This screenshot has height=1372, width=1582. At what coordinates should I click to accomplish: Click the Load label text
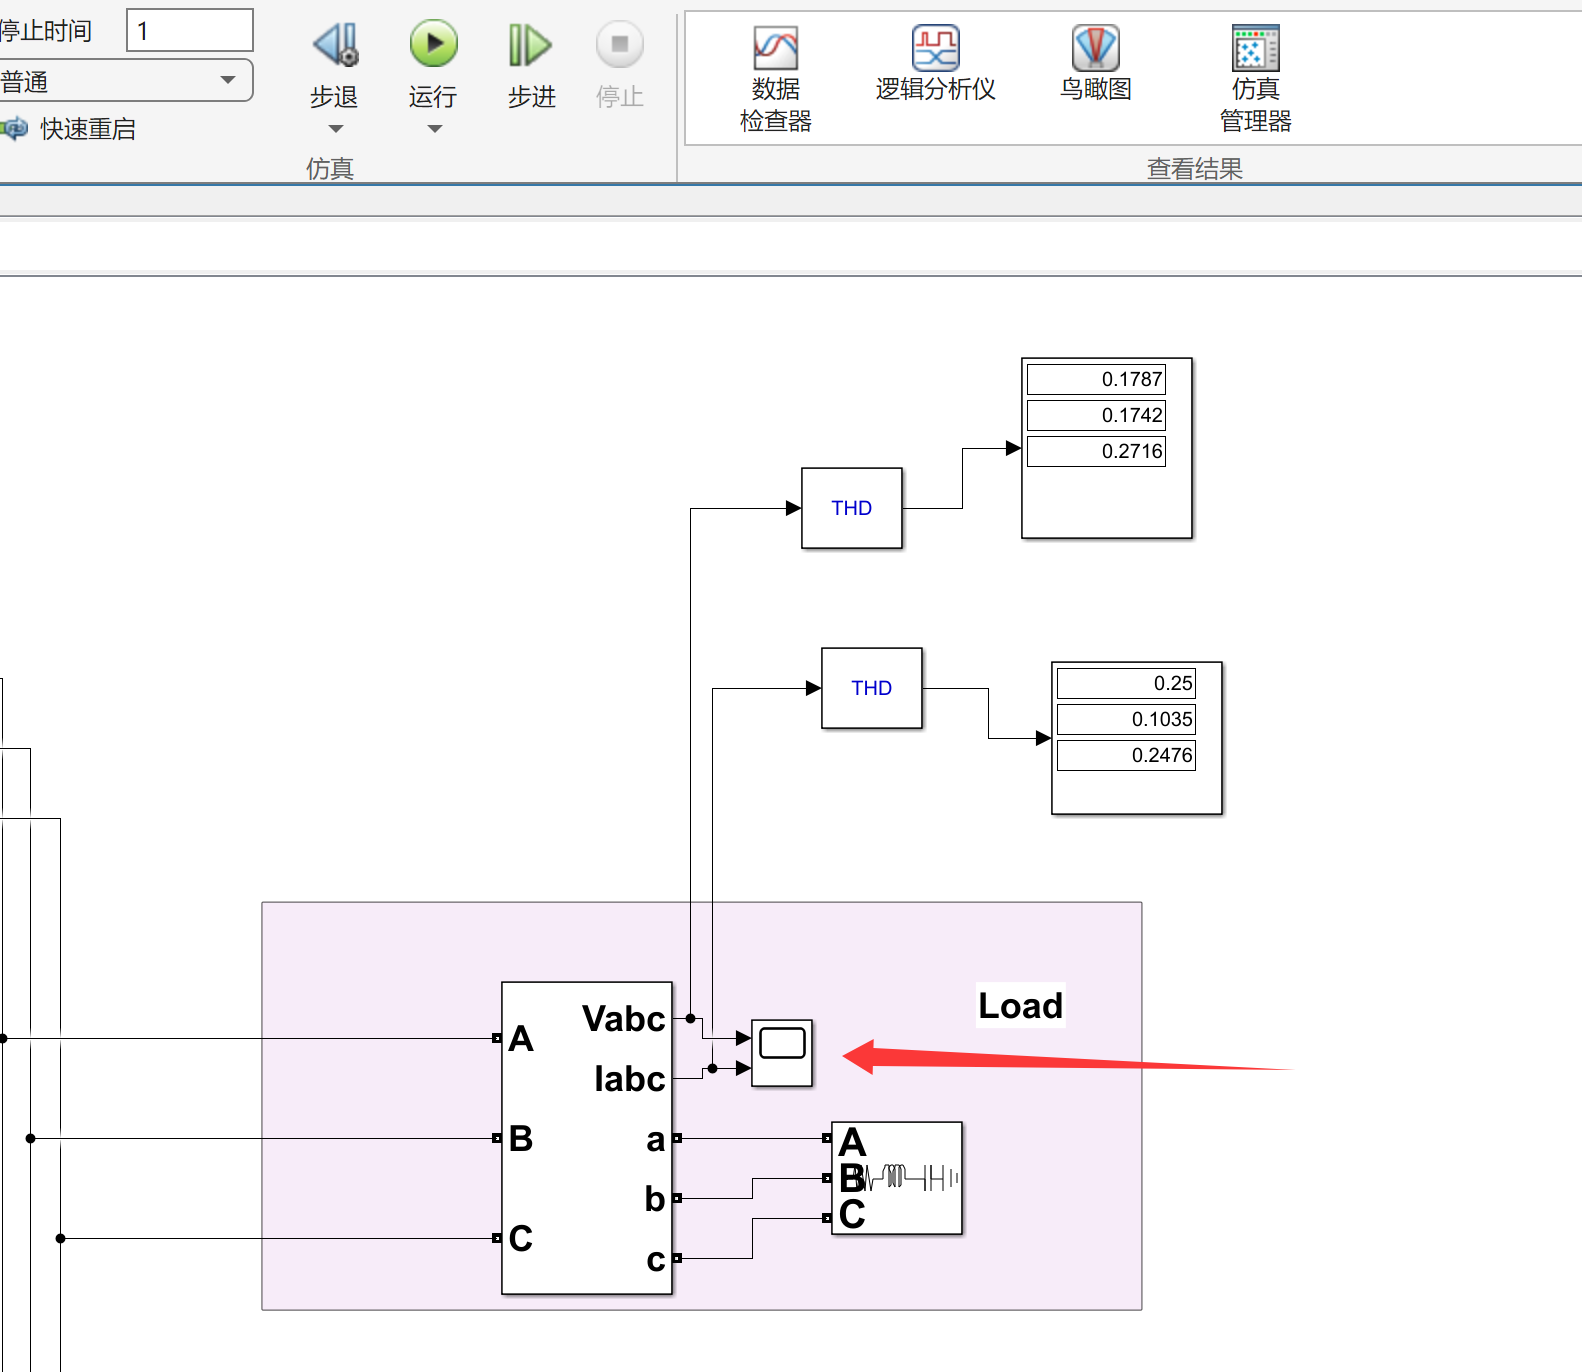coord(1020,1005)
